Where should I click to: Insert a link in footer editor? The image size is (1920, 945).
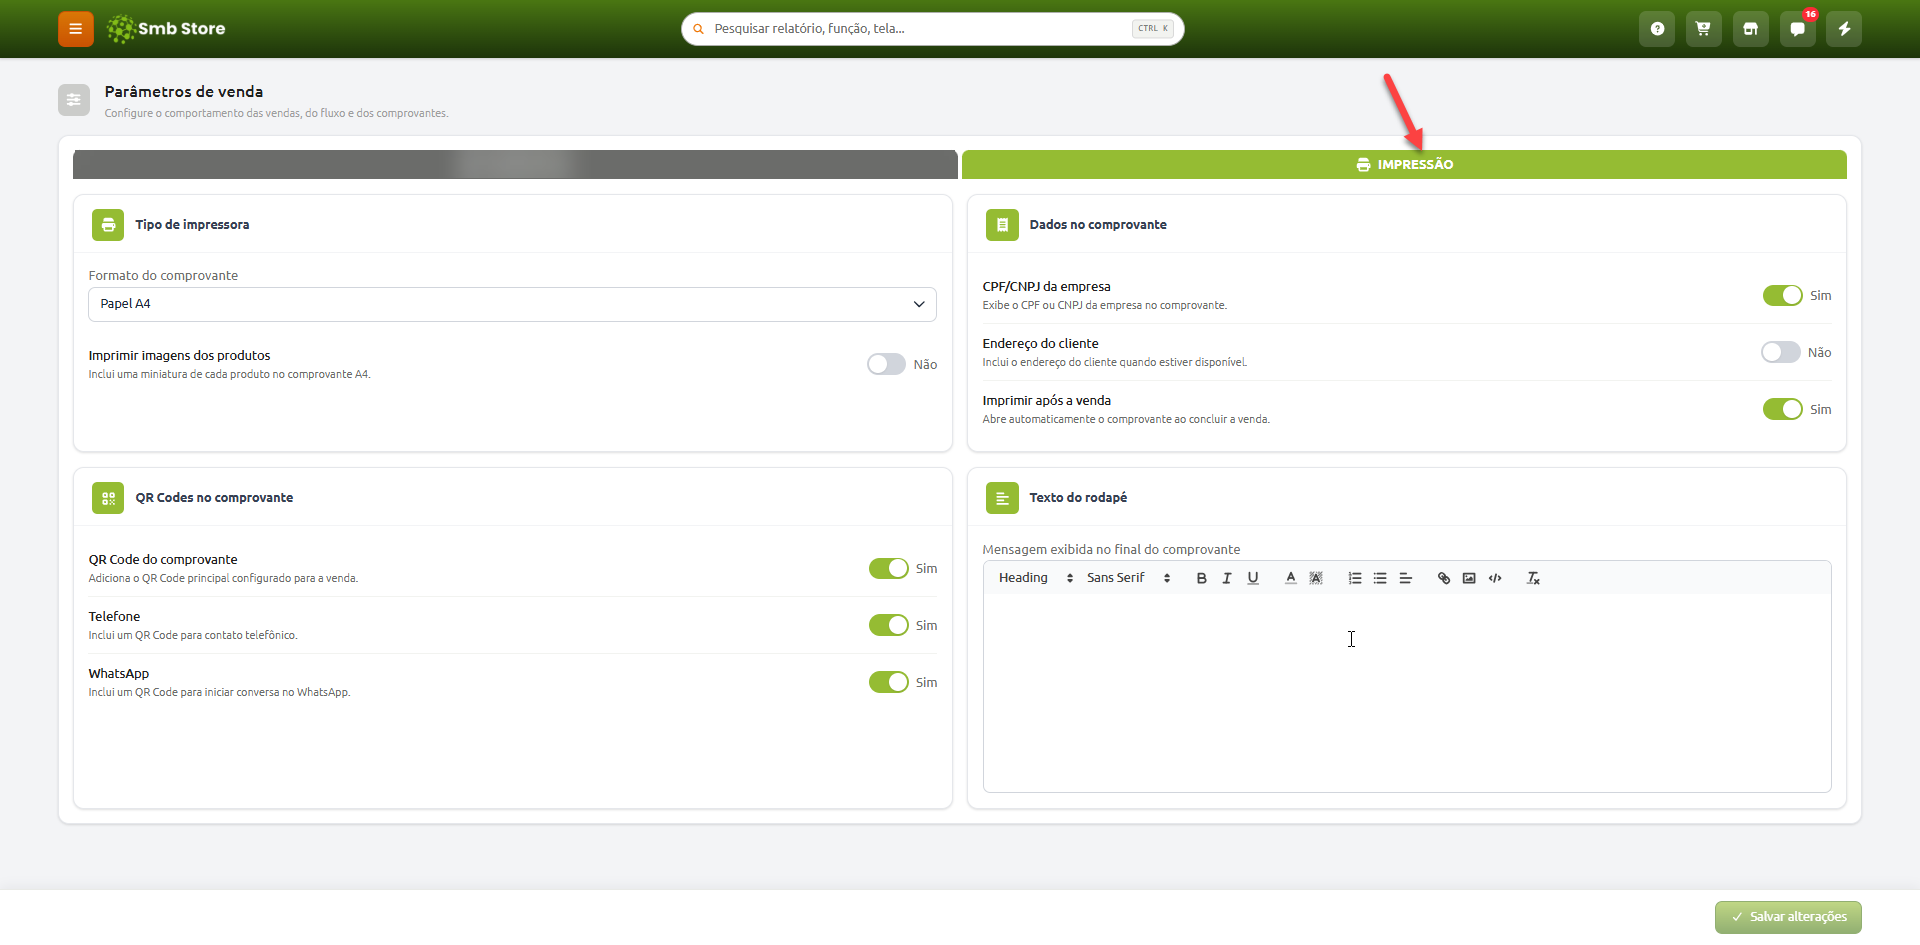(x=1444, y=578)
